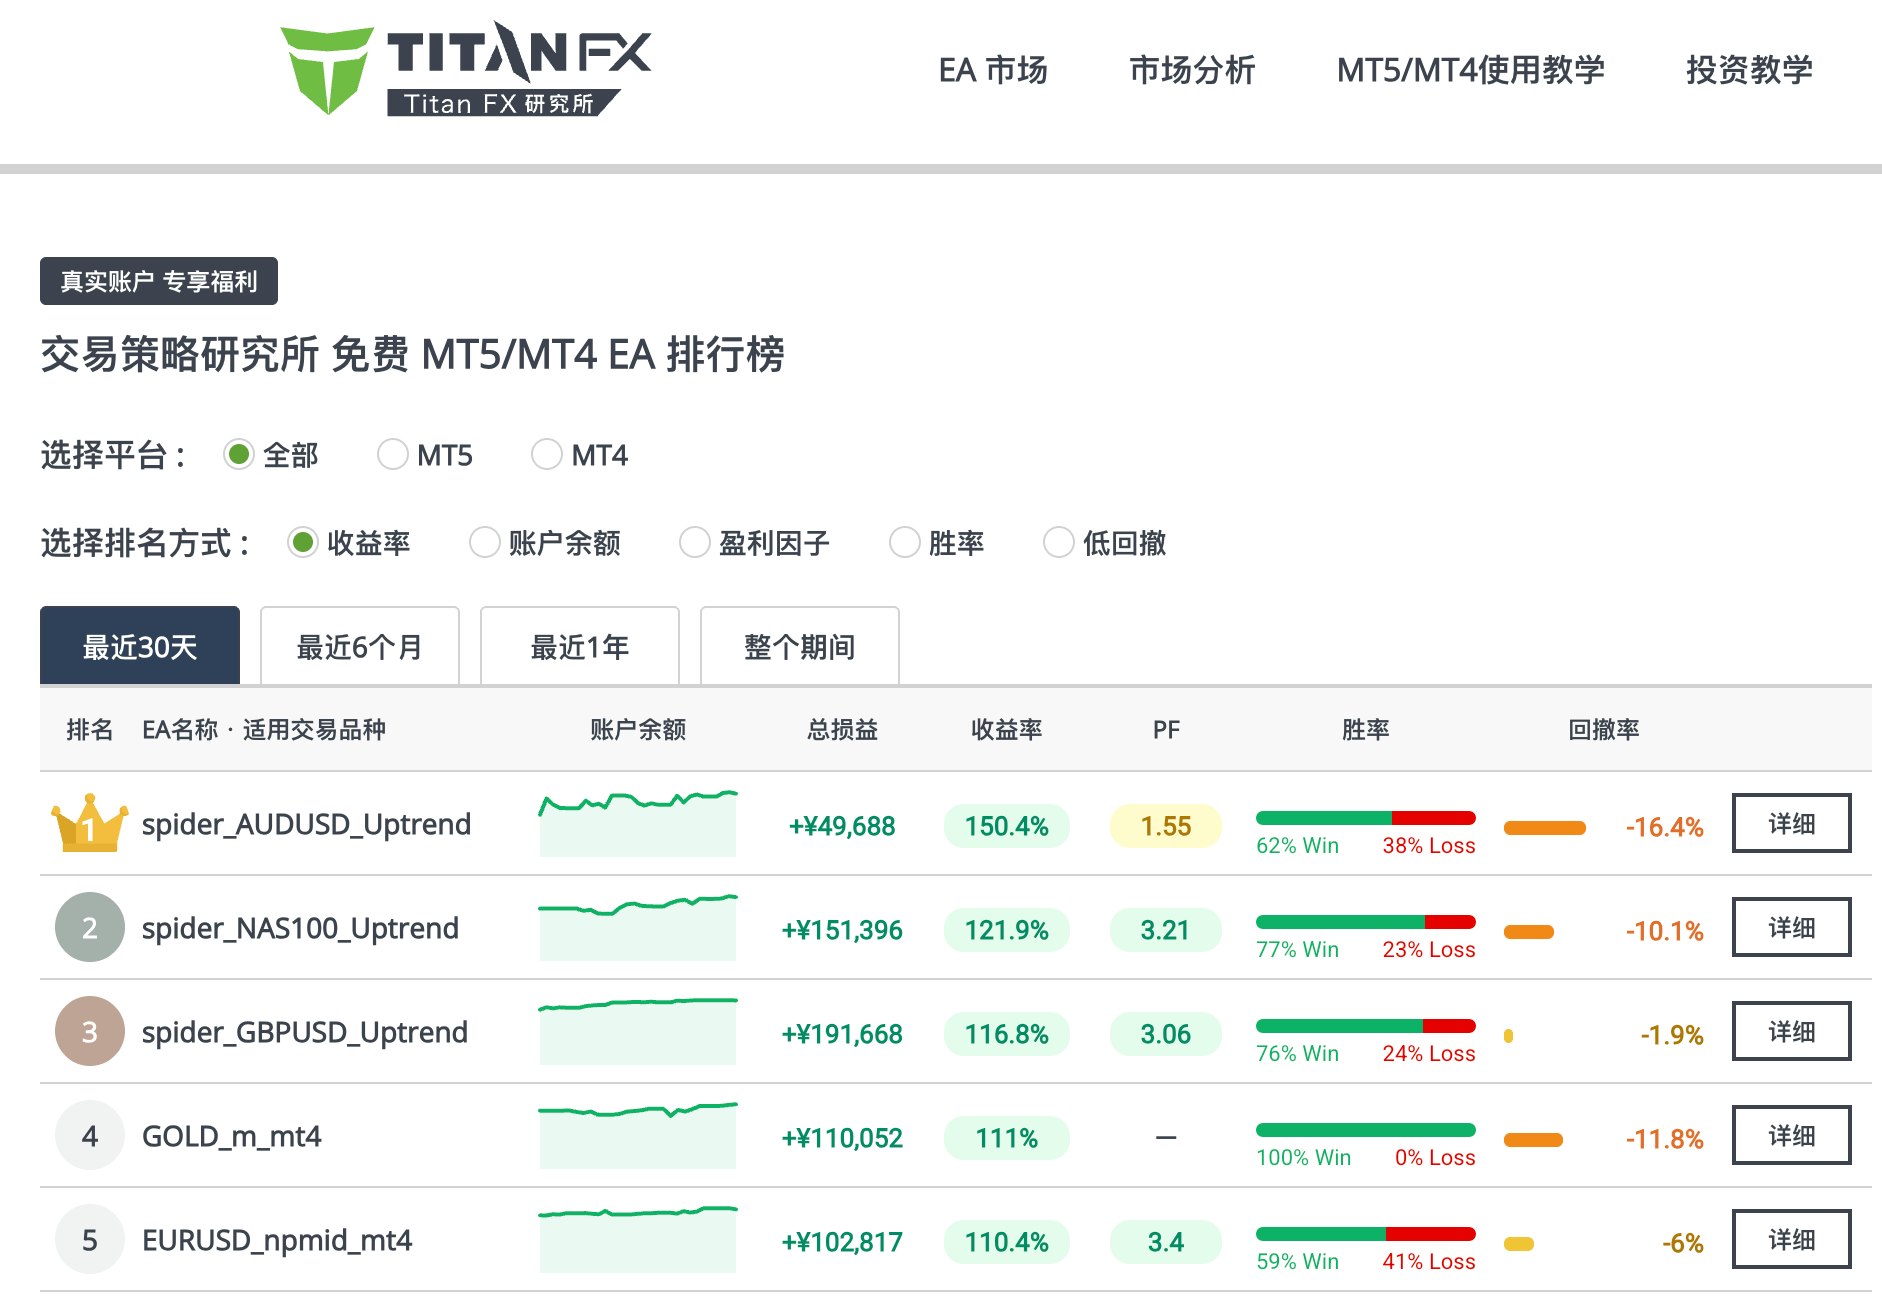Screen dimensions: 1882x1316
Task: Click the rank 2 silver badge
Action: (89, 928)
